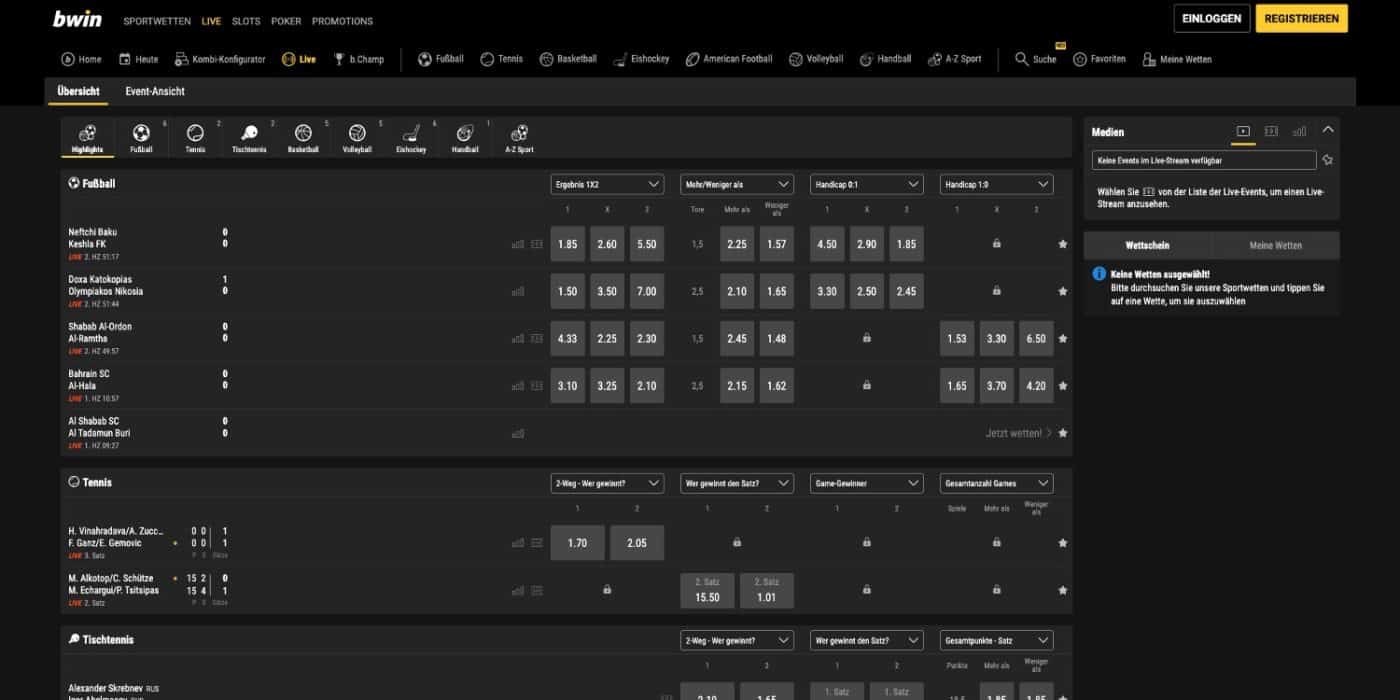The image size is (1400, 700).
Task: Filter live events by Eishockey icon
Action: coord(411,138)
